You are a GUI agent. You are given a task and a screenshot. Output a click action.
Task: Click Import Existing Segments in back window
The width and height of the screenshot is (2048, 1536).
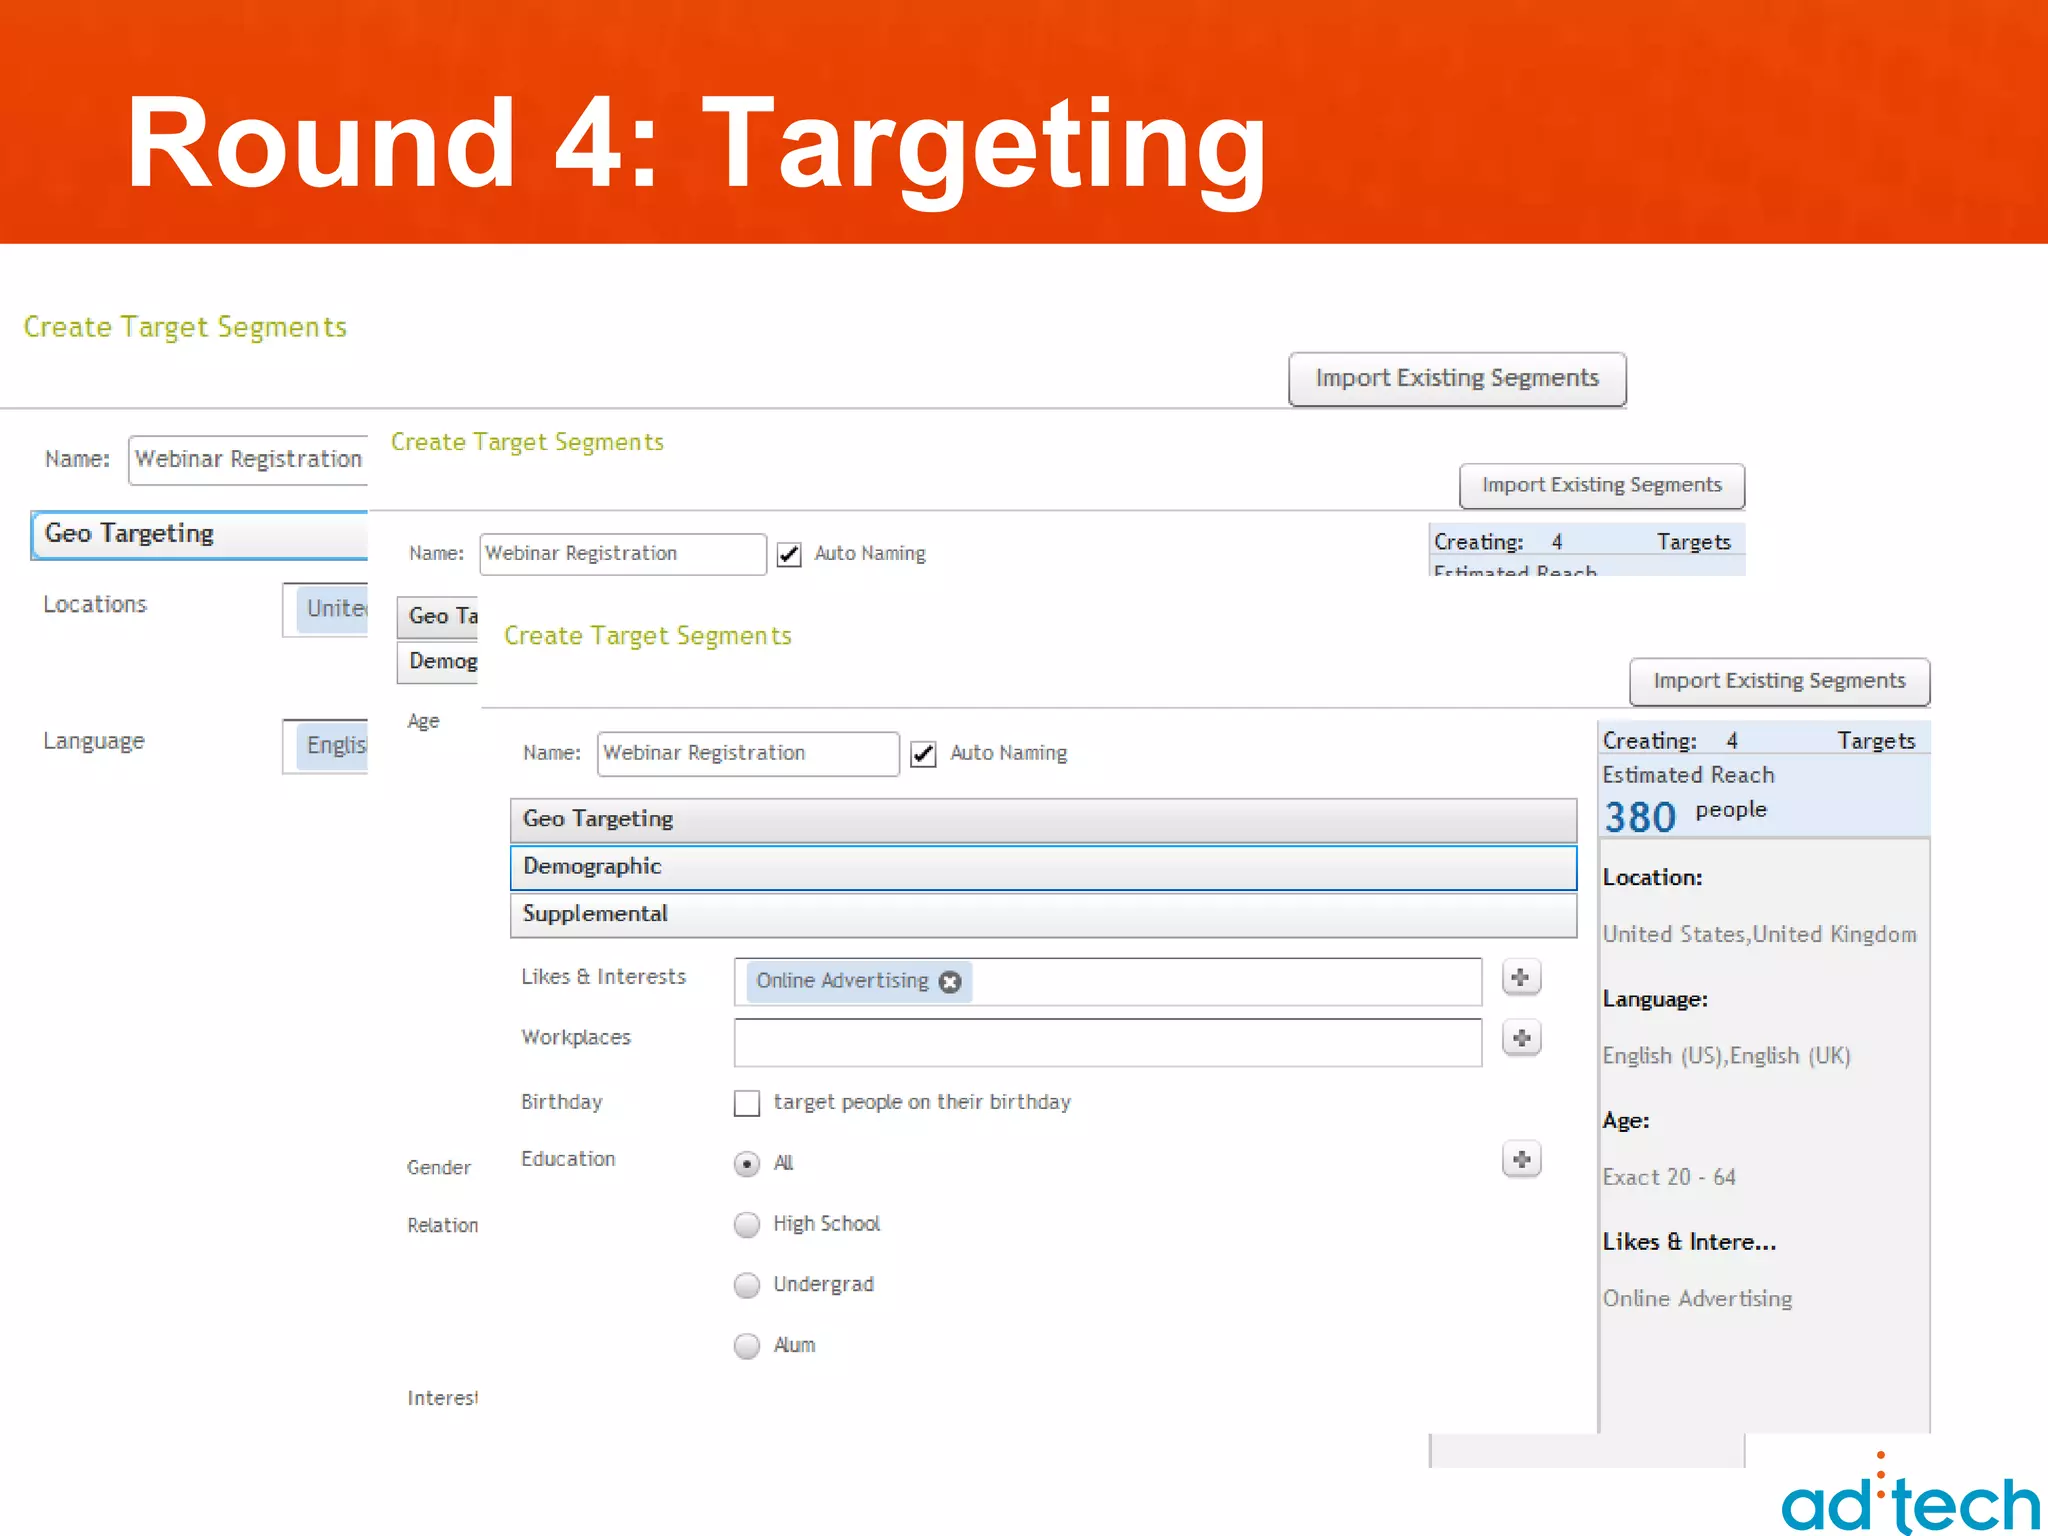[x=1457, y=378]
